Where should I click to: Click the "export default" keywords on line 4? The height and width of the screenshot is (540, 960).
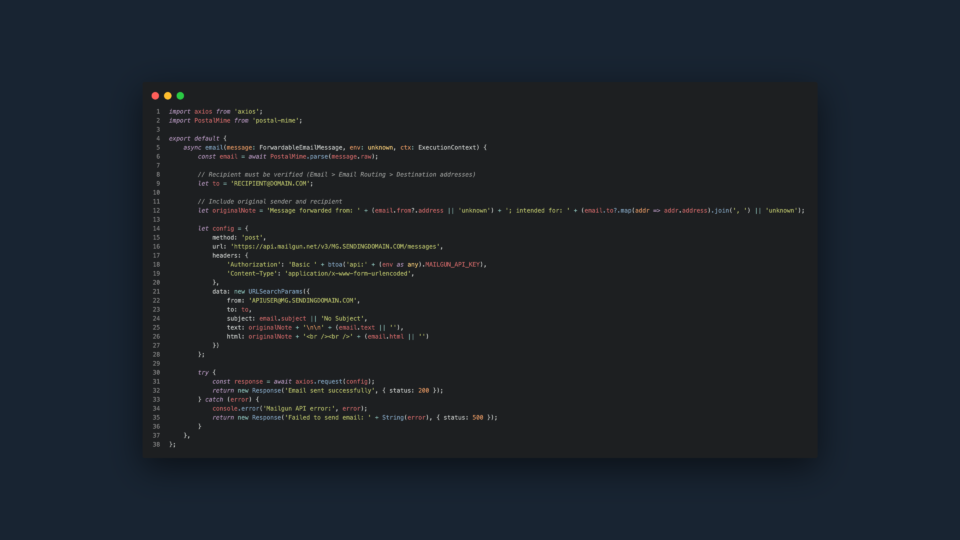coord(194,138)
